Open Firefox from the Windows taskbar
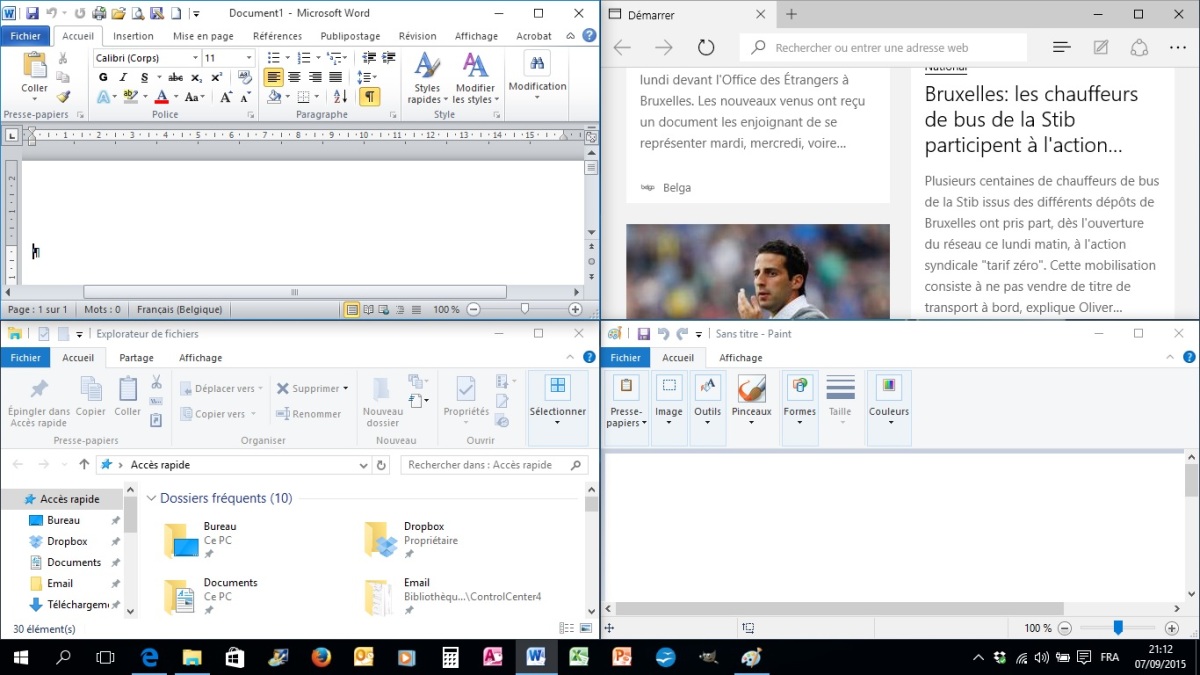This screenshot has width=1200, height=675. [321, 657]
